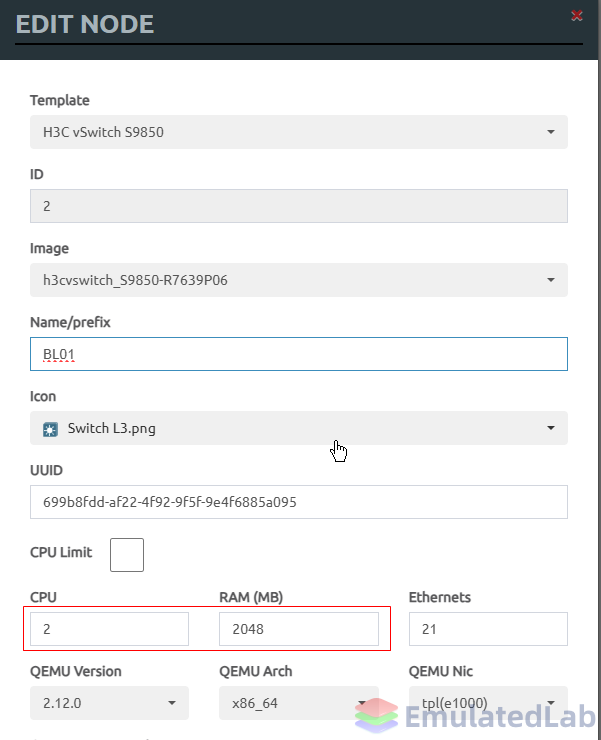Click the ID field containing 2

coord(299,206)
